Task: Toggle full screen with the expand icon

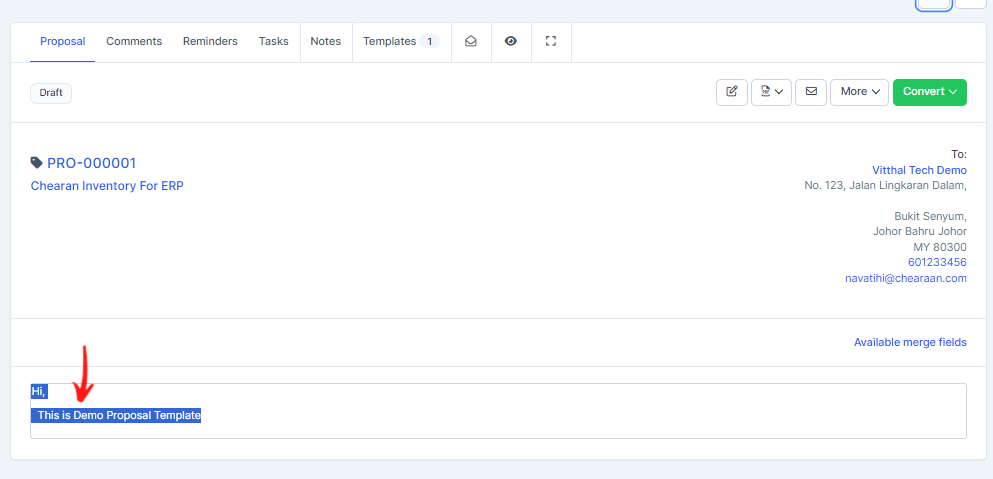Action: point(550,42)
